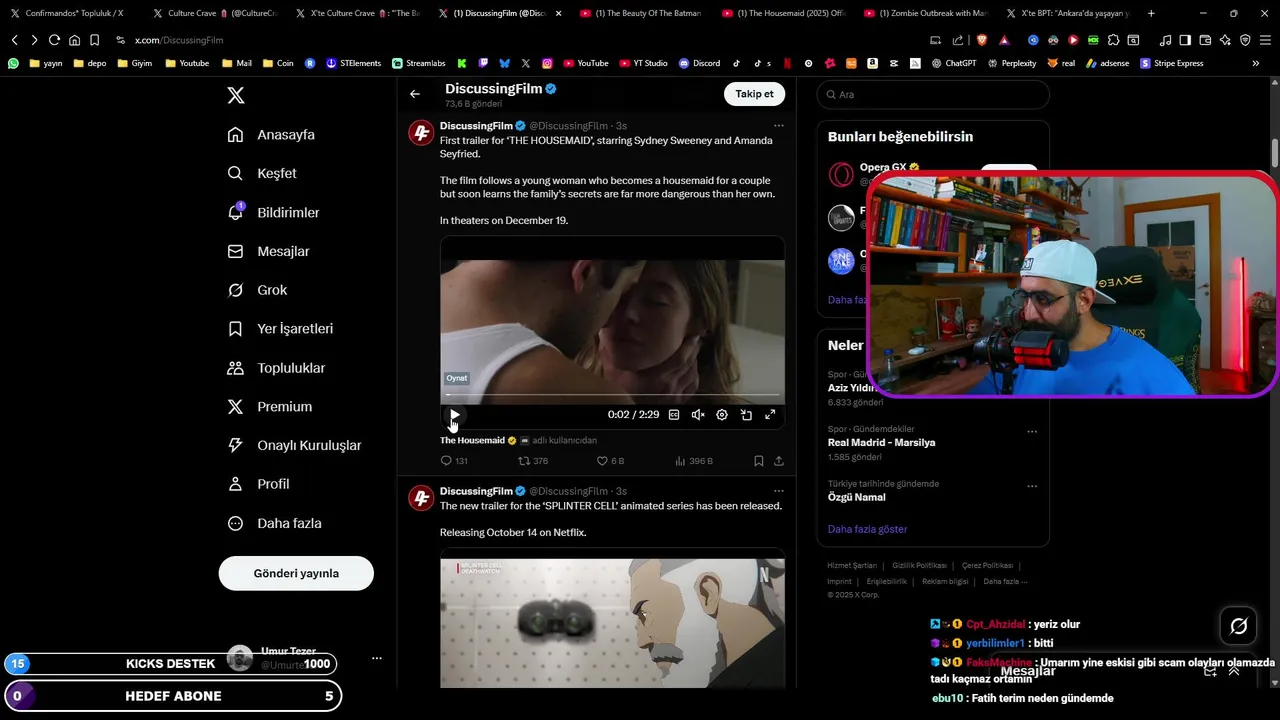1280x720 pixels.
Task: Click Daha fazla göster under trends
Action: [x=867, y=529]
